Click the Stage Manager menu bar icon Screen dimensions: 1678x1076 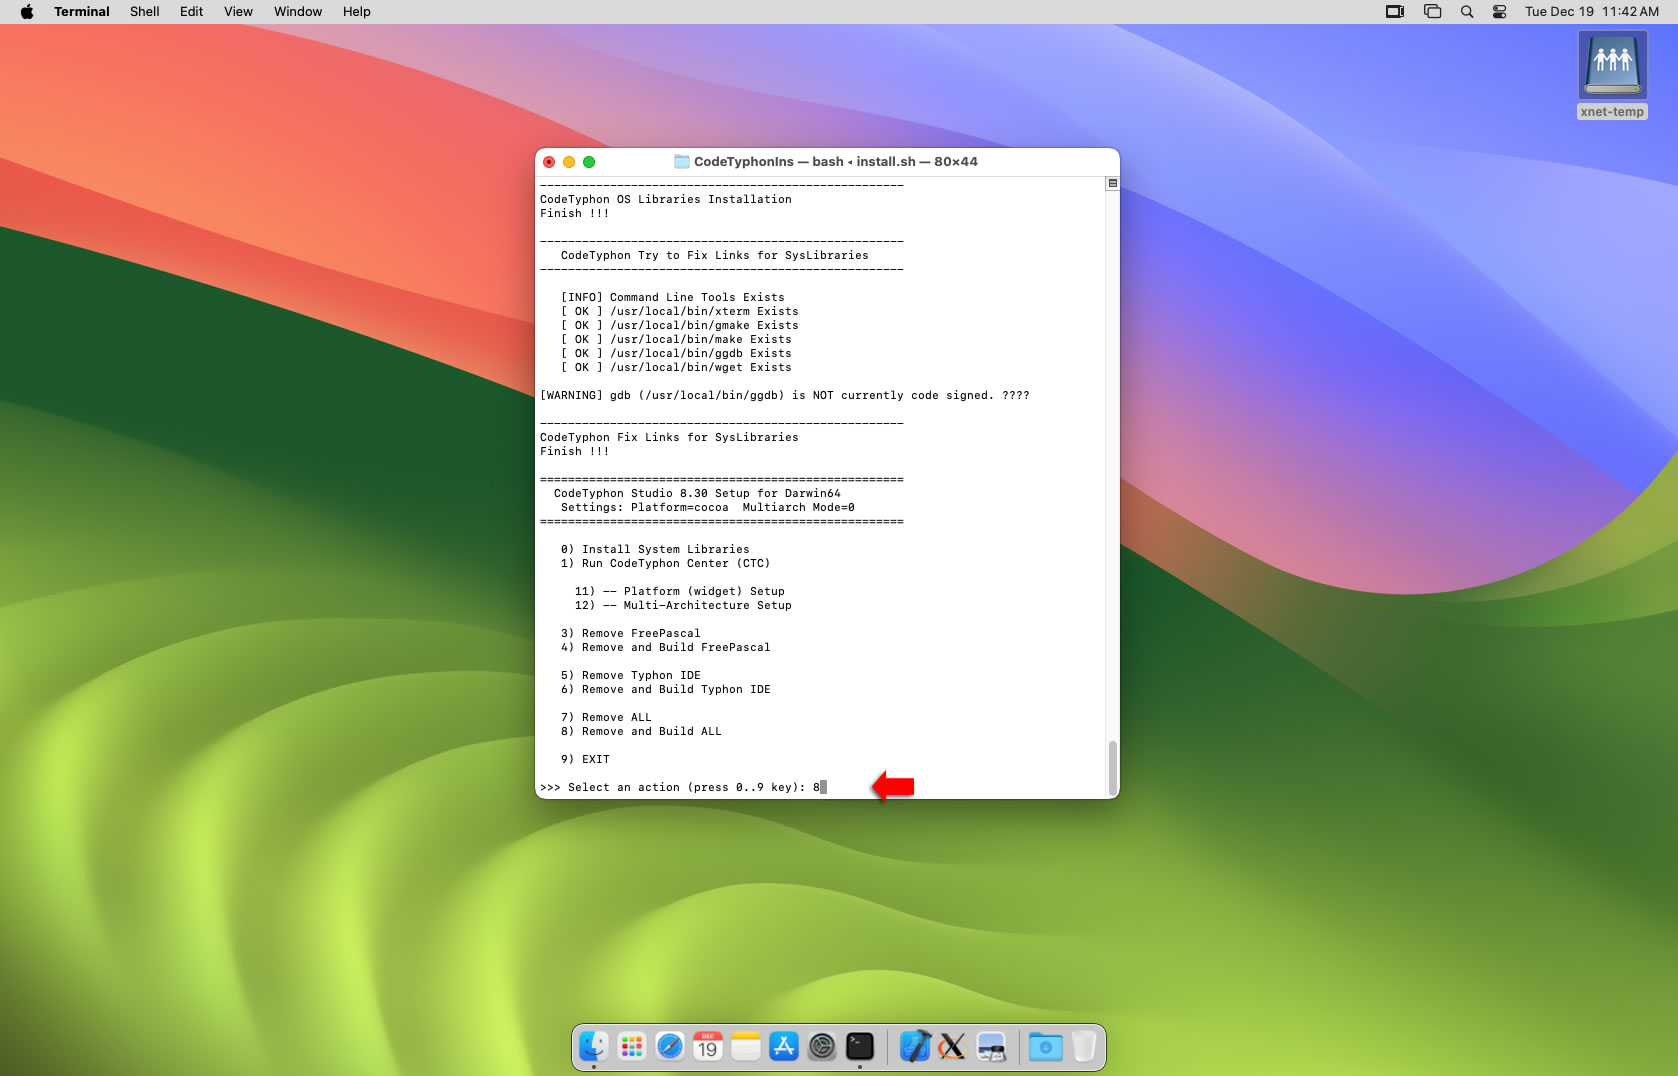tap(1432, 12)
